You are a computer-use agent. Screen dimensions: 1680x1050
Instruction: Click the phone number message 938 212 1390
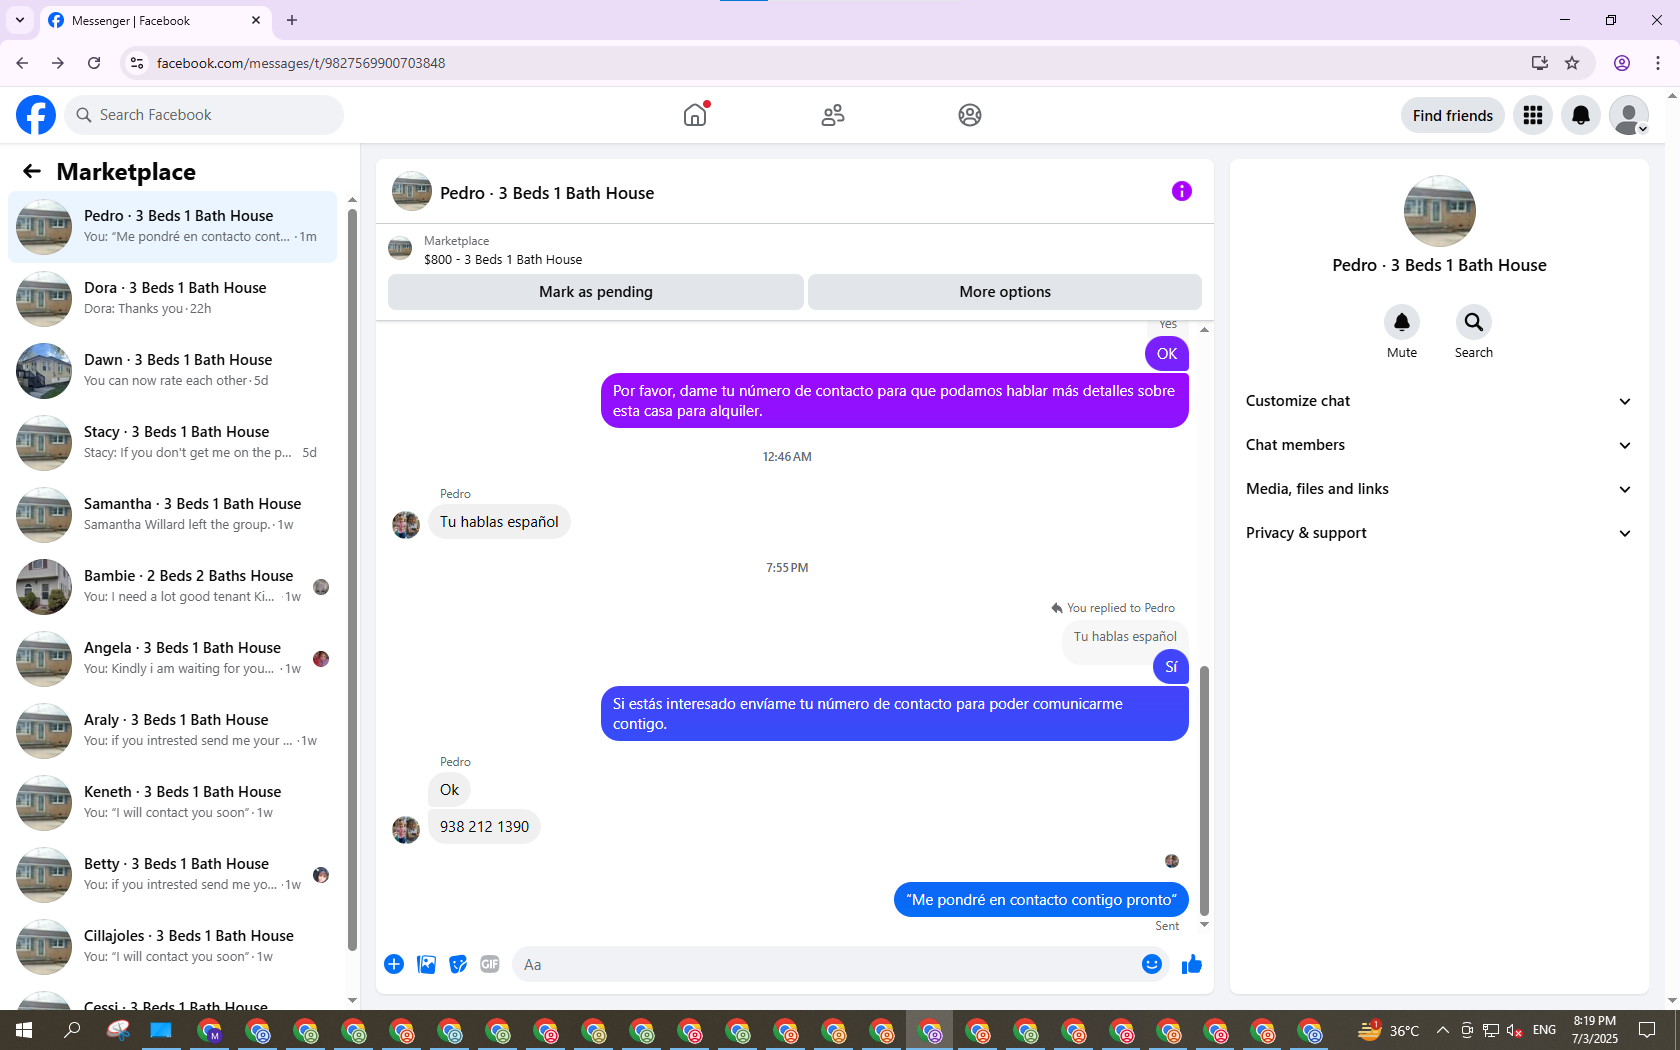(484, 827)
